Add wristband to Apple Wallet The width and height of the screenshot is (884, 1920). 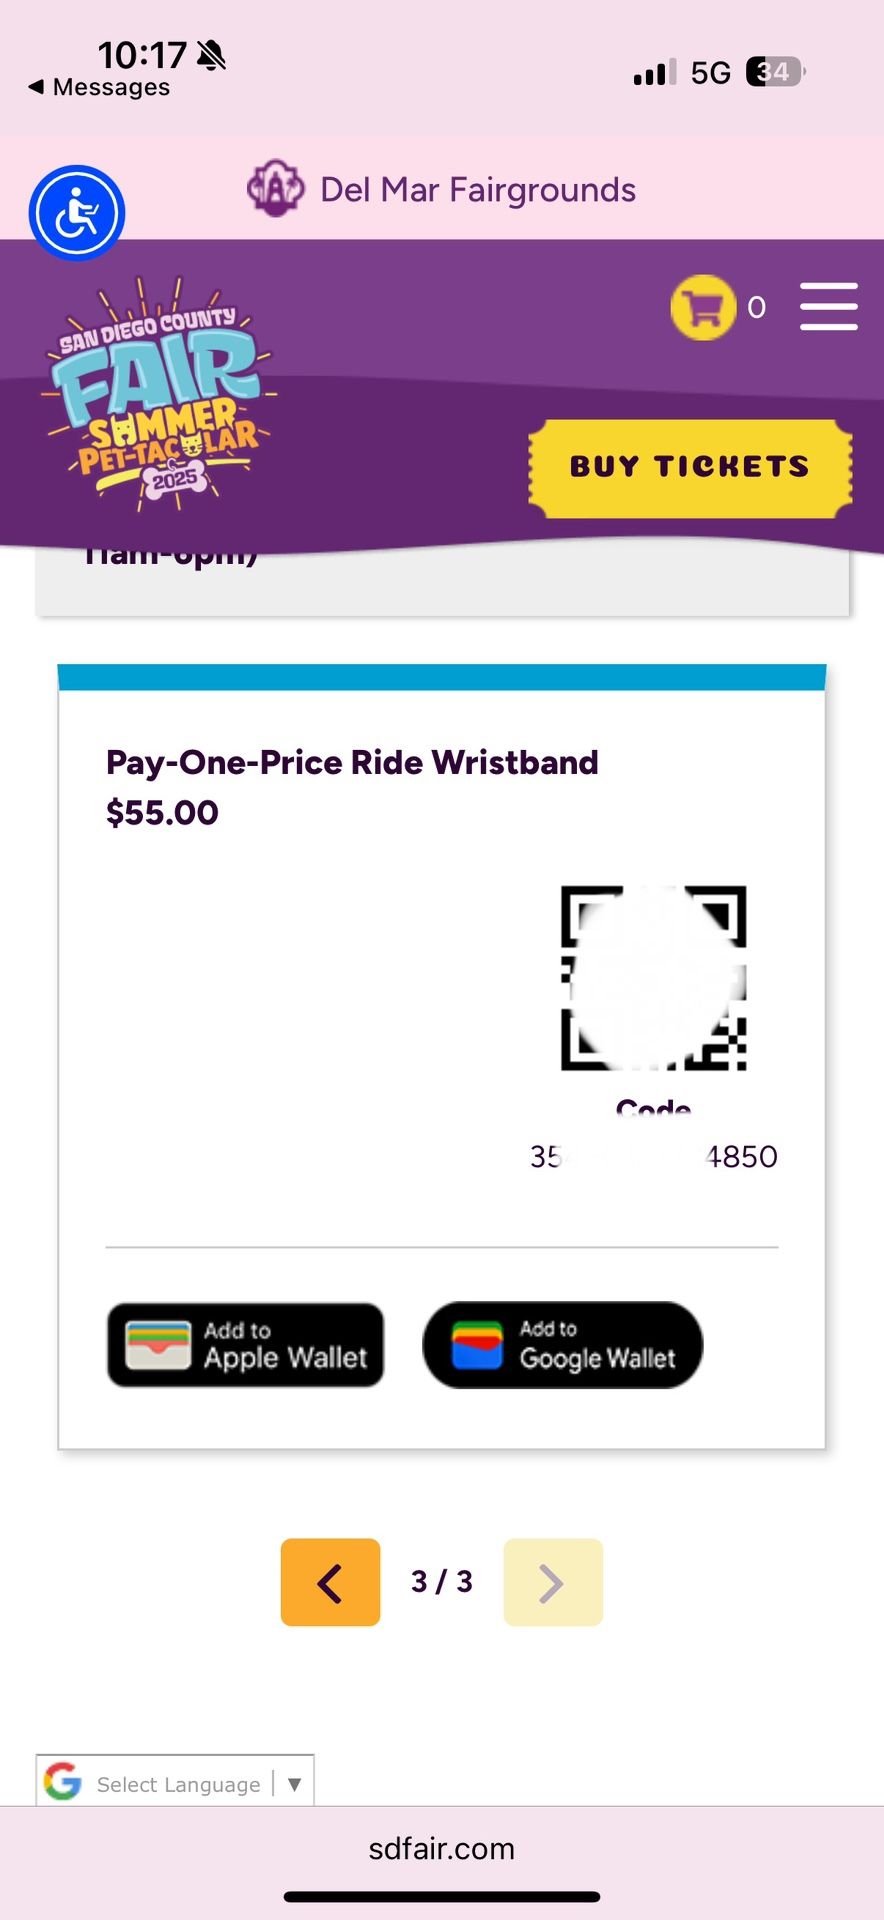click(246, 1345)
